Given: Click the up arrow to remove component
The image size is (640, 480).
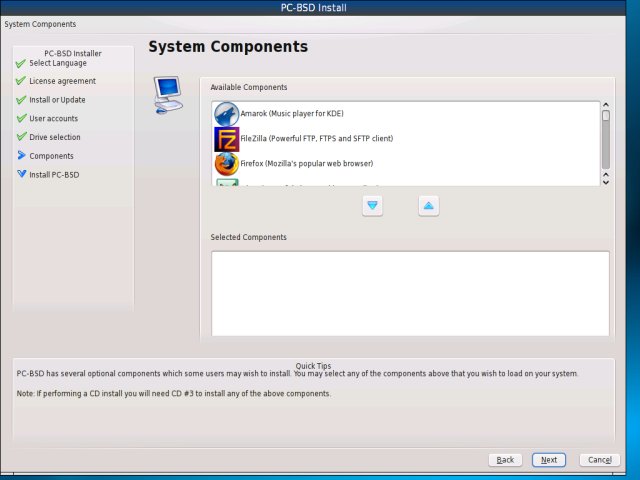Looking at the screenshot, I should (x=429, y=205).
